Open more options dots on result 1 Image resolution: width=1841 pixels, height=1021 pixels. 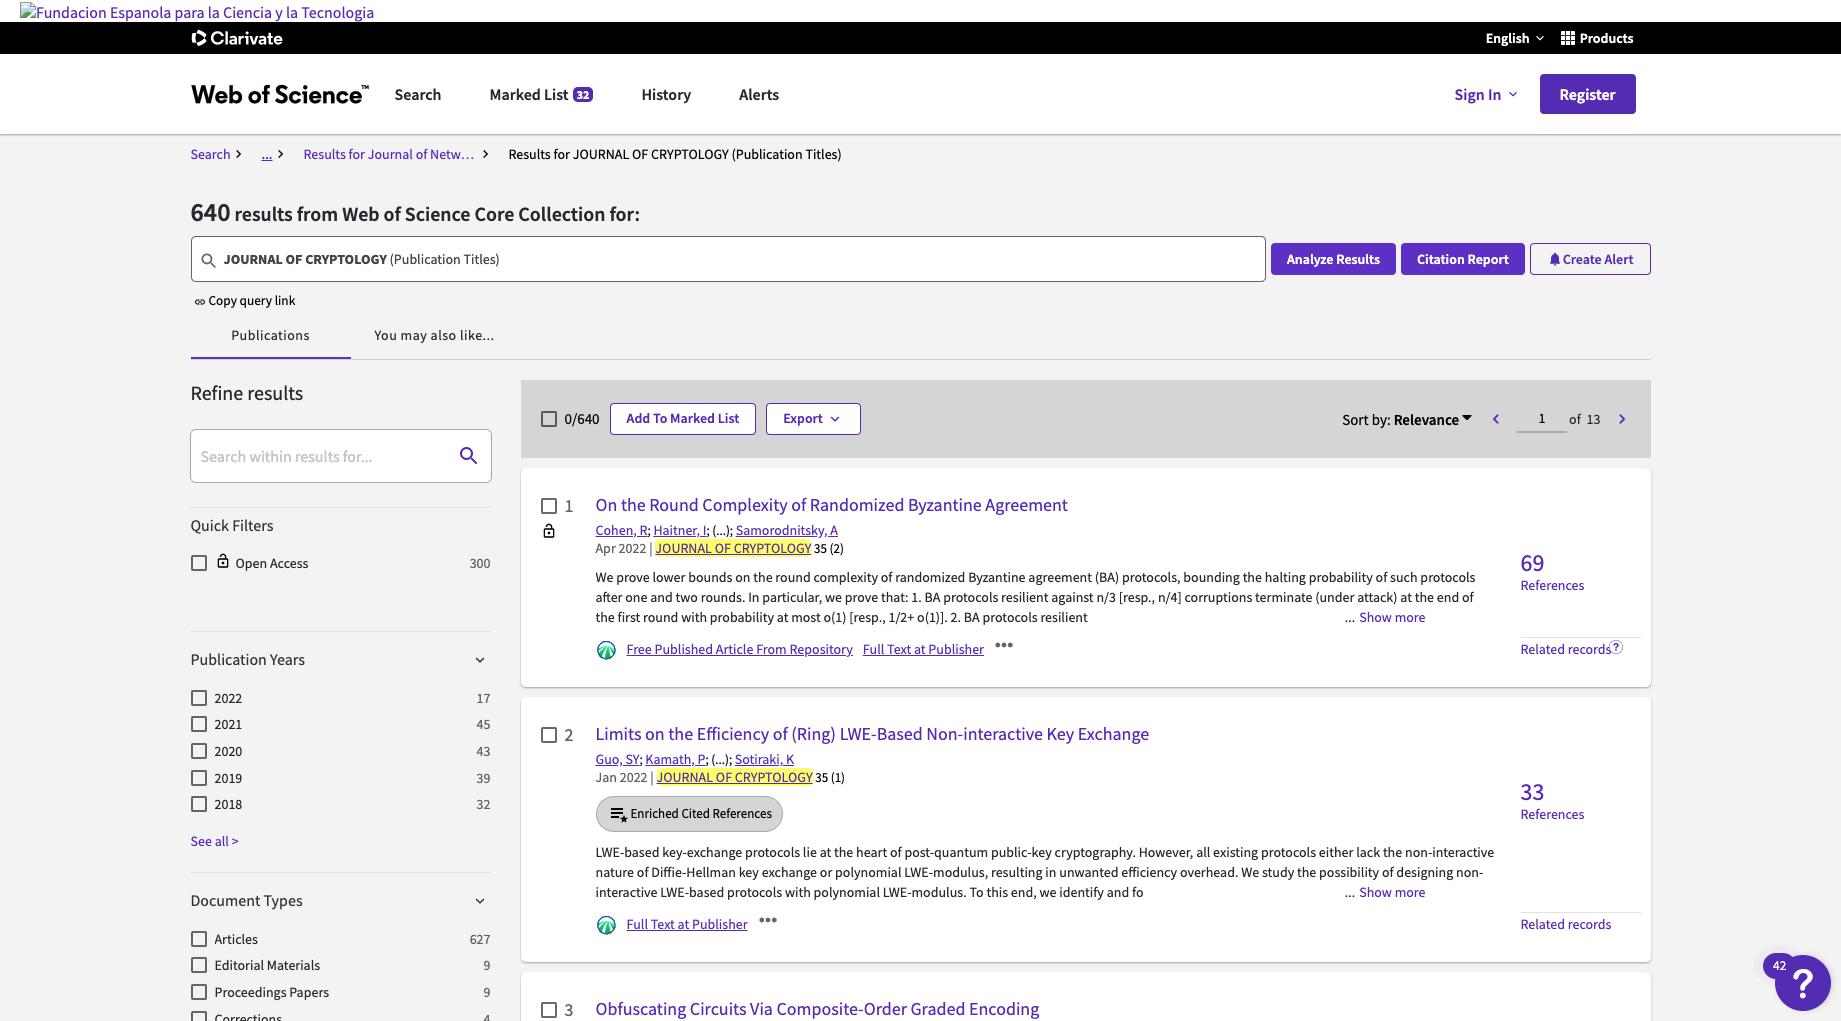click(1004, 646)
